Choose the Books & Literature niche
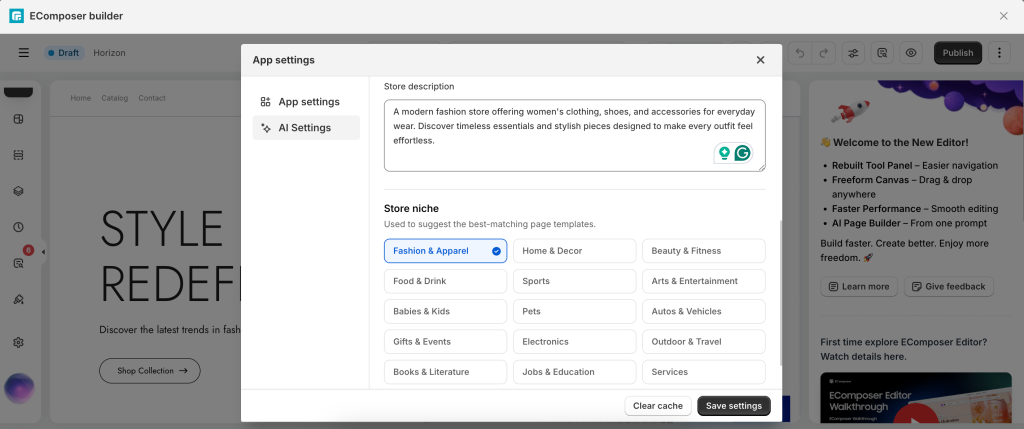 point(445,372)
